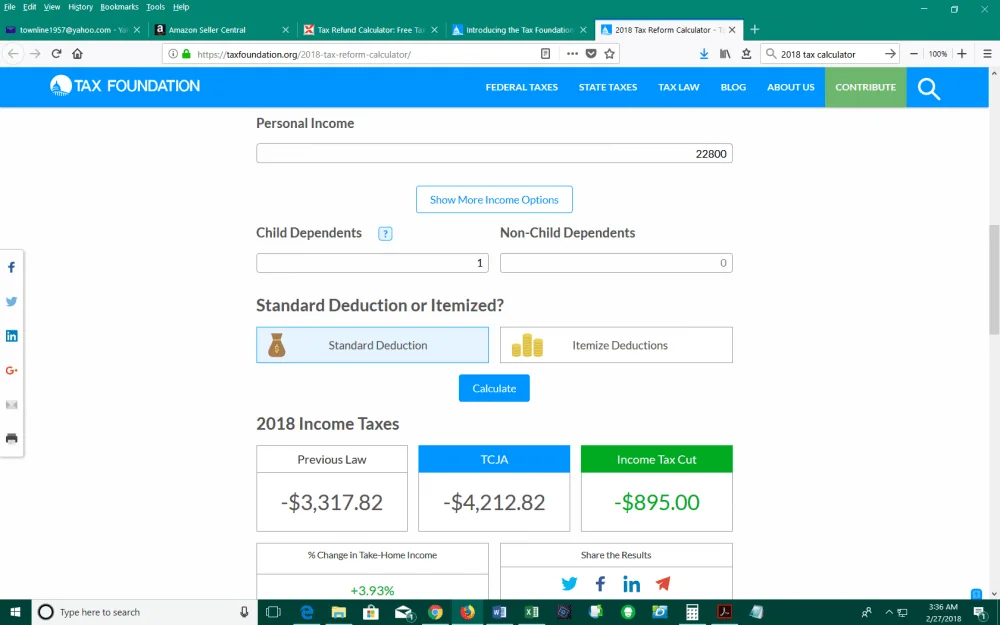Open site search magnifier icon

point(929,89)
